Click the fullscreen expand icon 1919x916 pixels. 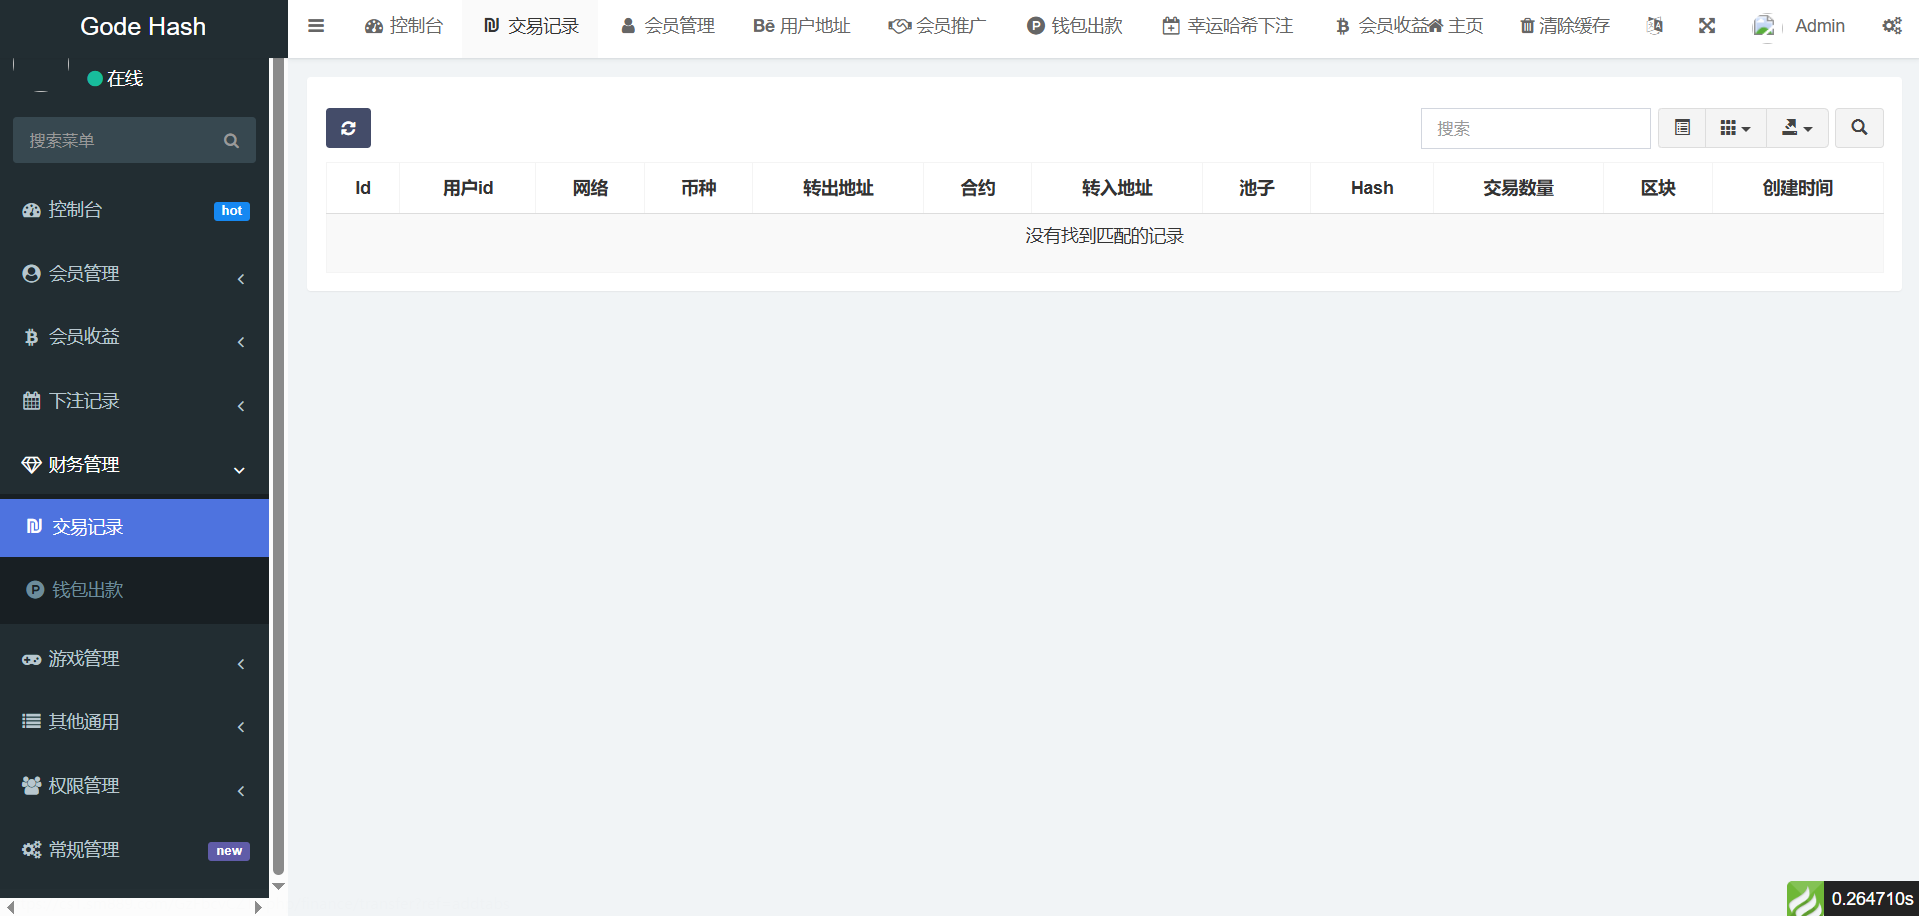[x=1707, y=26]
